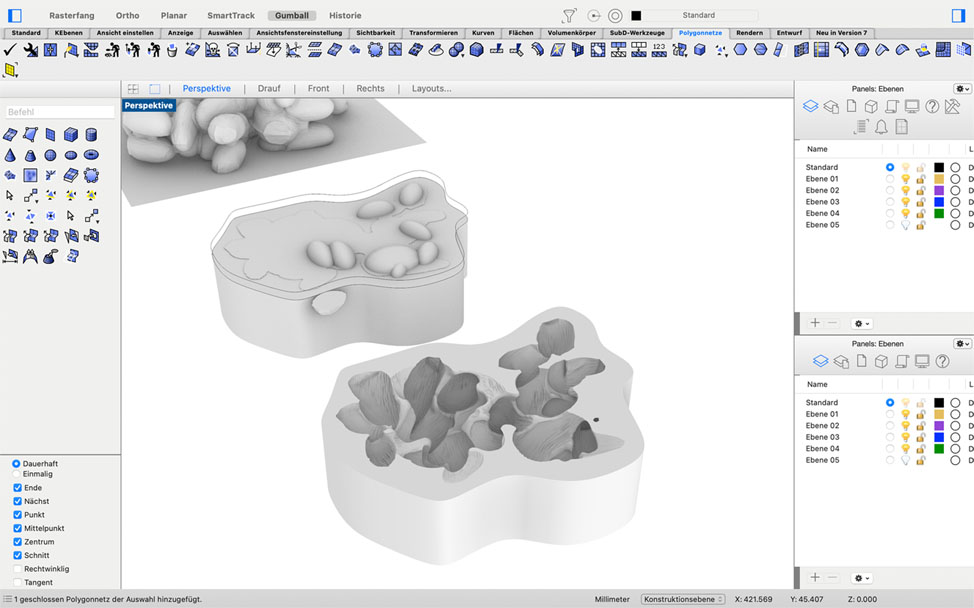Open gear menu of upper Ebenen panel
974x608 pixels.
coord(962,89)
